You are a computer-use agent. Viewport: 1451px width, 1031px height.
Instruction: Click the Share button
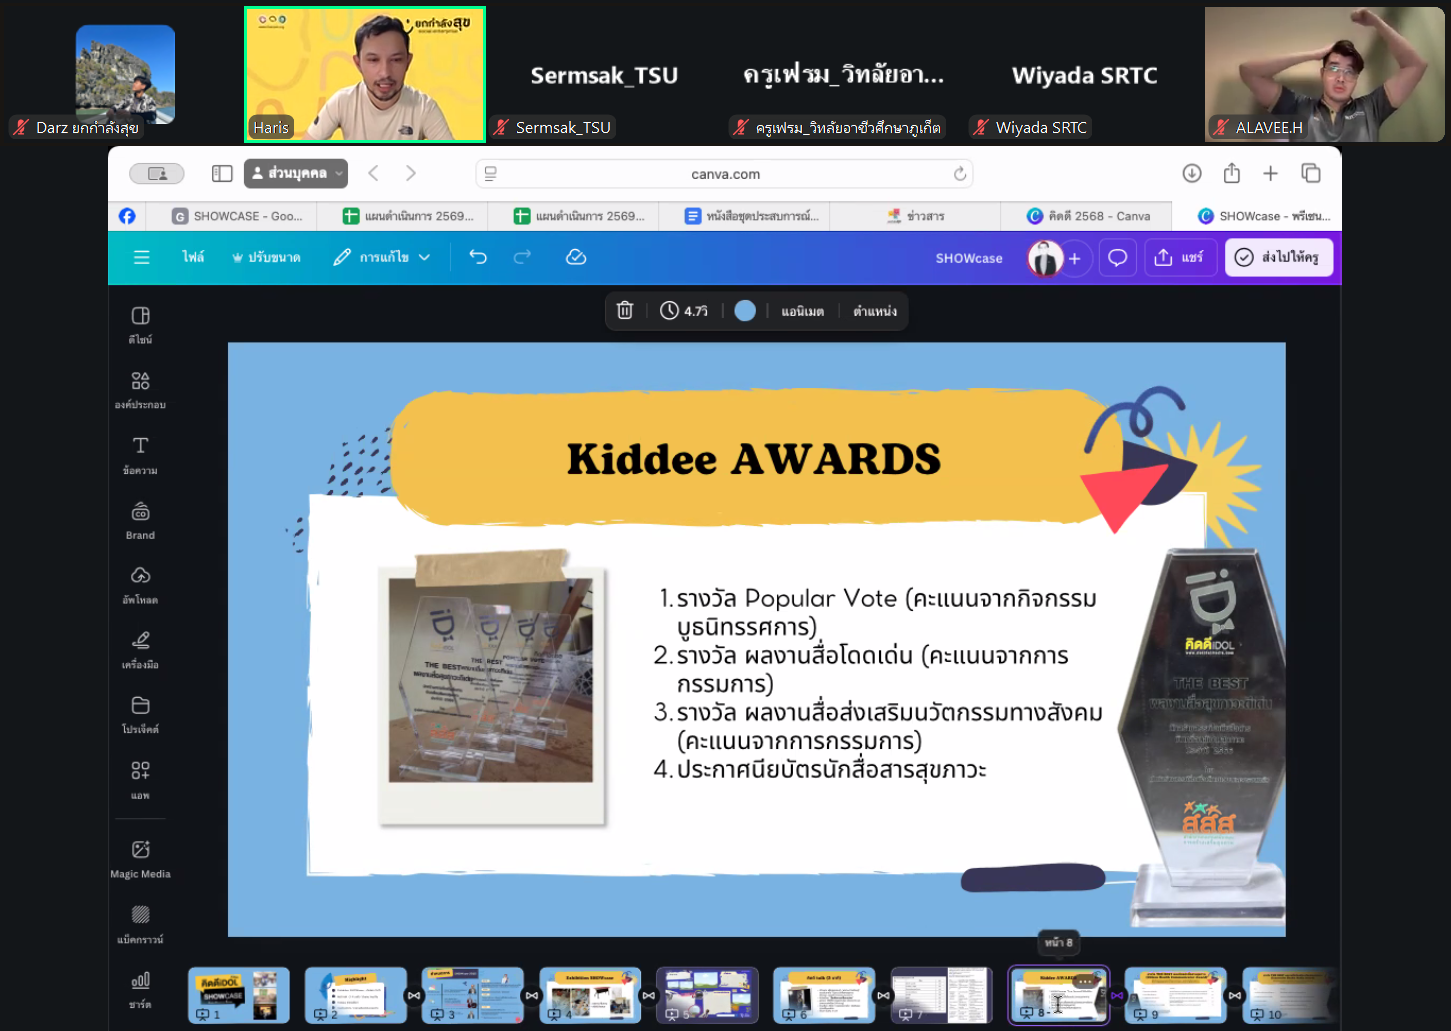point(1179,257)
